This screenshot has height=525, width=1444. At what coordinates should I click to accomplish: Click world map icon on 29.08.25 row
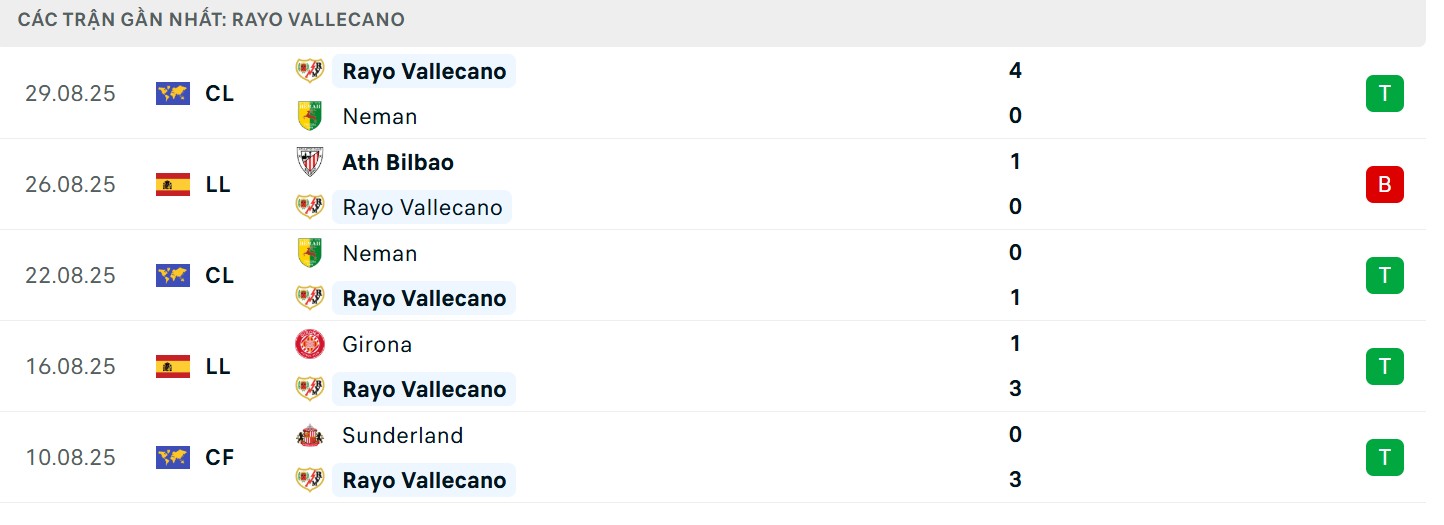click(x=173, y=93)
